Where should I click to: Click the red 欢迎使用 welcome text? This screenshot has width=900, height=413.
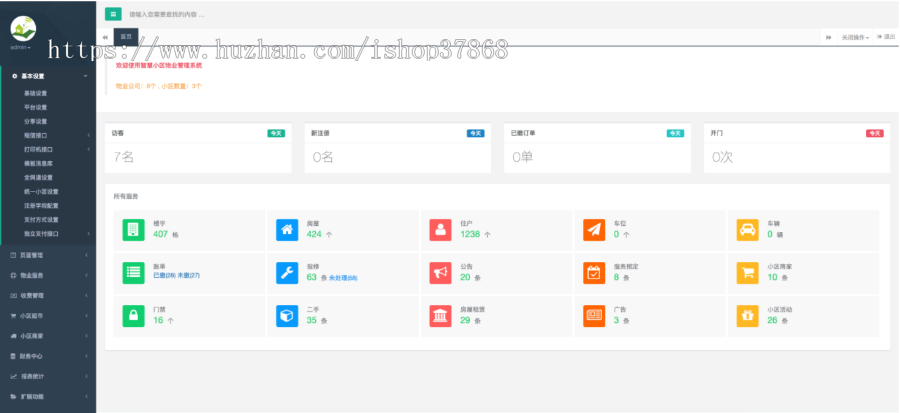point(158,65)
